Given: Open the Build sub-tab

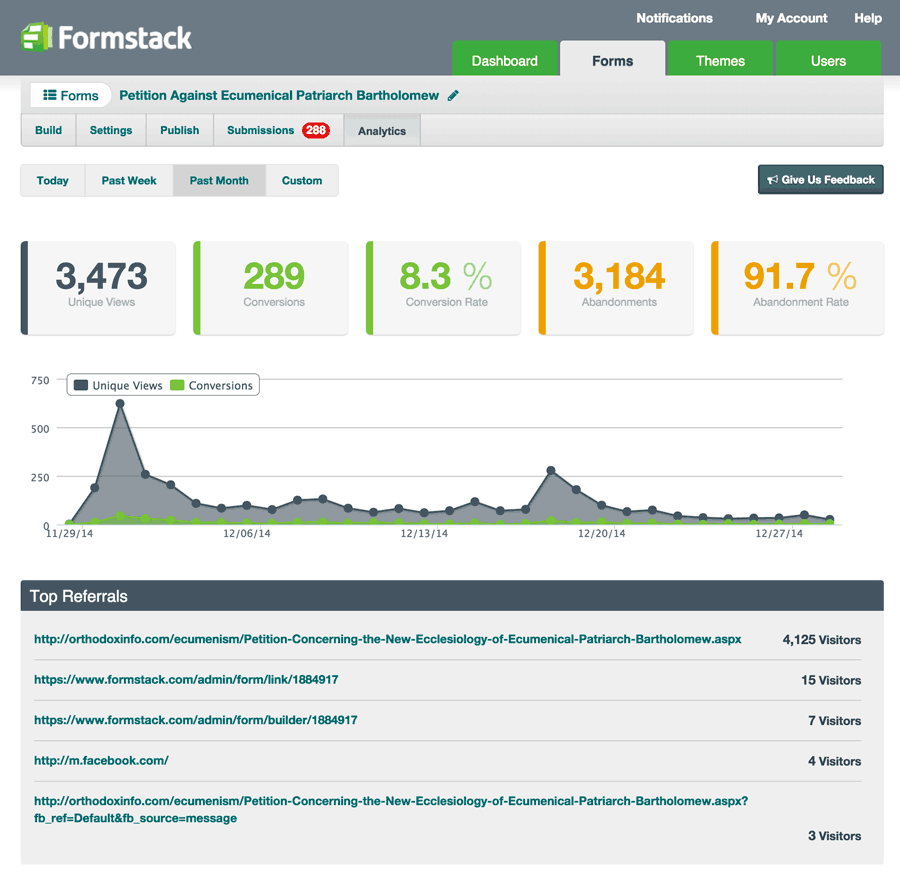Looking at the screenshot, I should coord(48,130).
